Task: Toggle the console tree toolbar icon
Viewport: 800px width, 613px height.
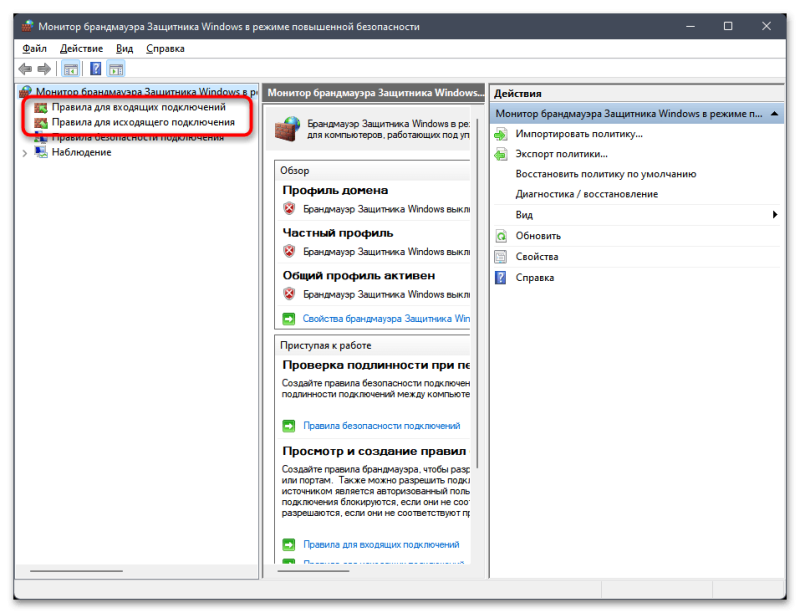Action: click(x=70, y=69)
